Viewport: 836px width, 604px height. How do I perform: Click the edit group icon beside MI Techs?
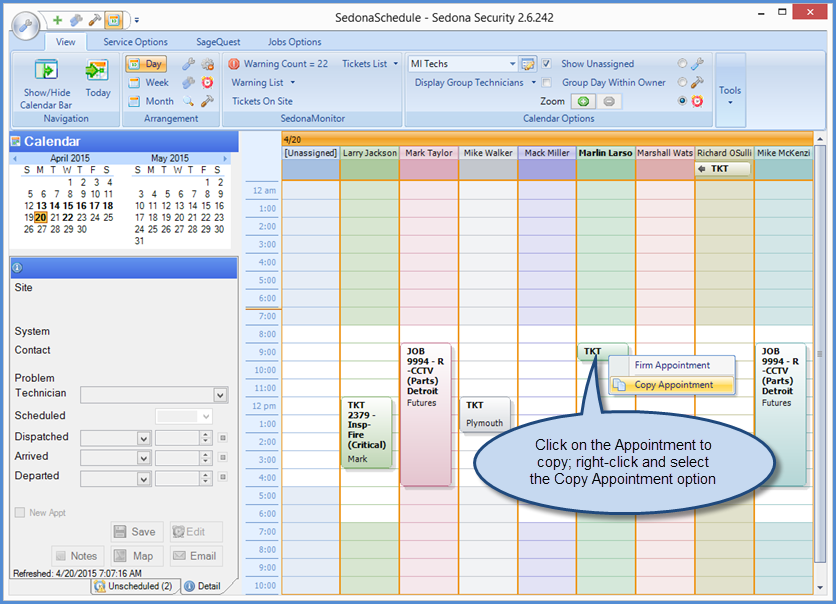[528, 64]
